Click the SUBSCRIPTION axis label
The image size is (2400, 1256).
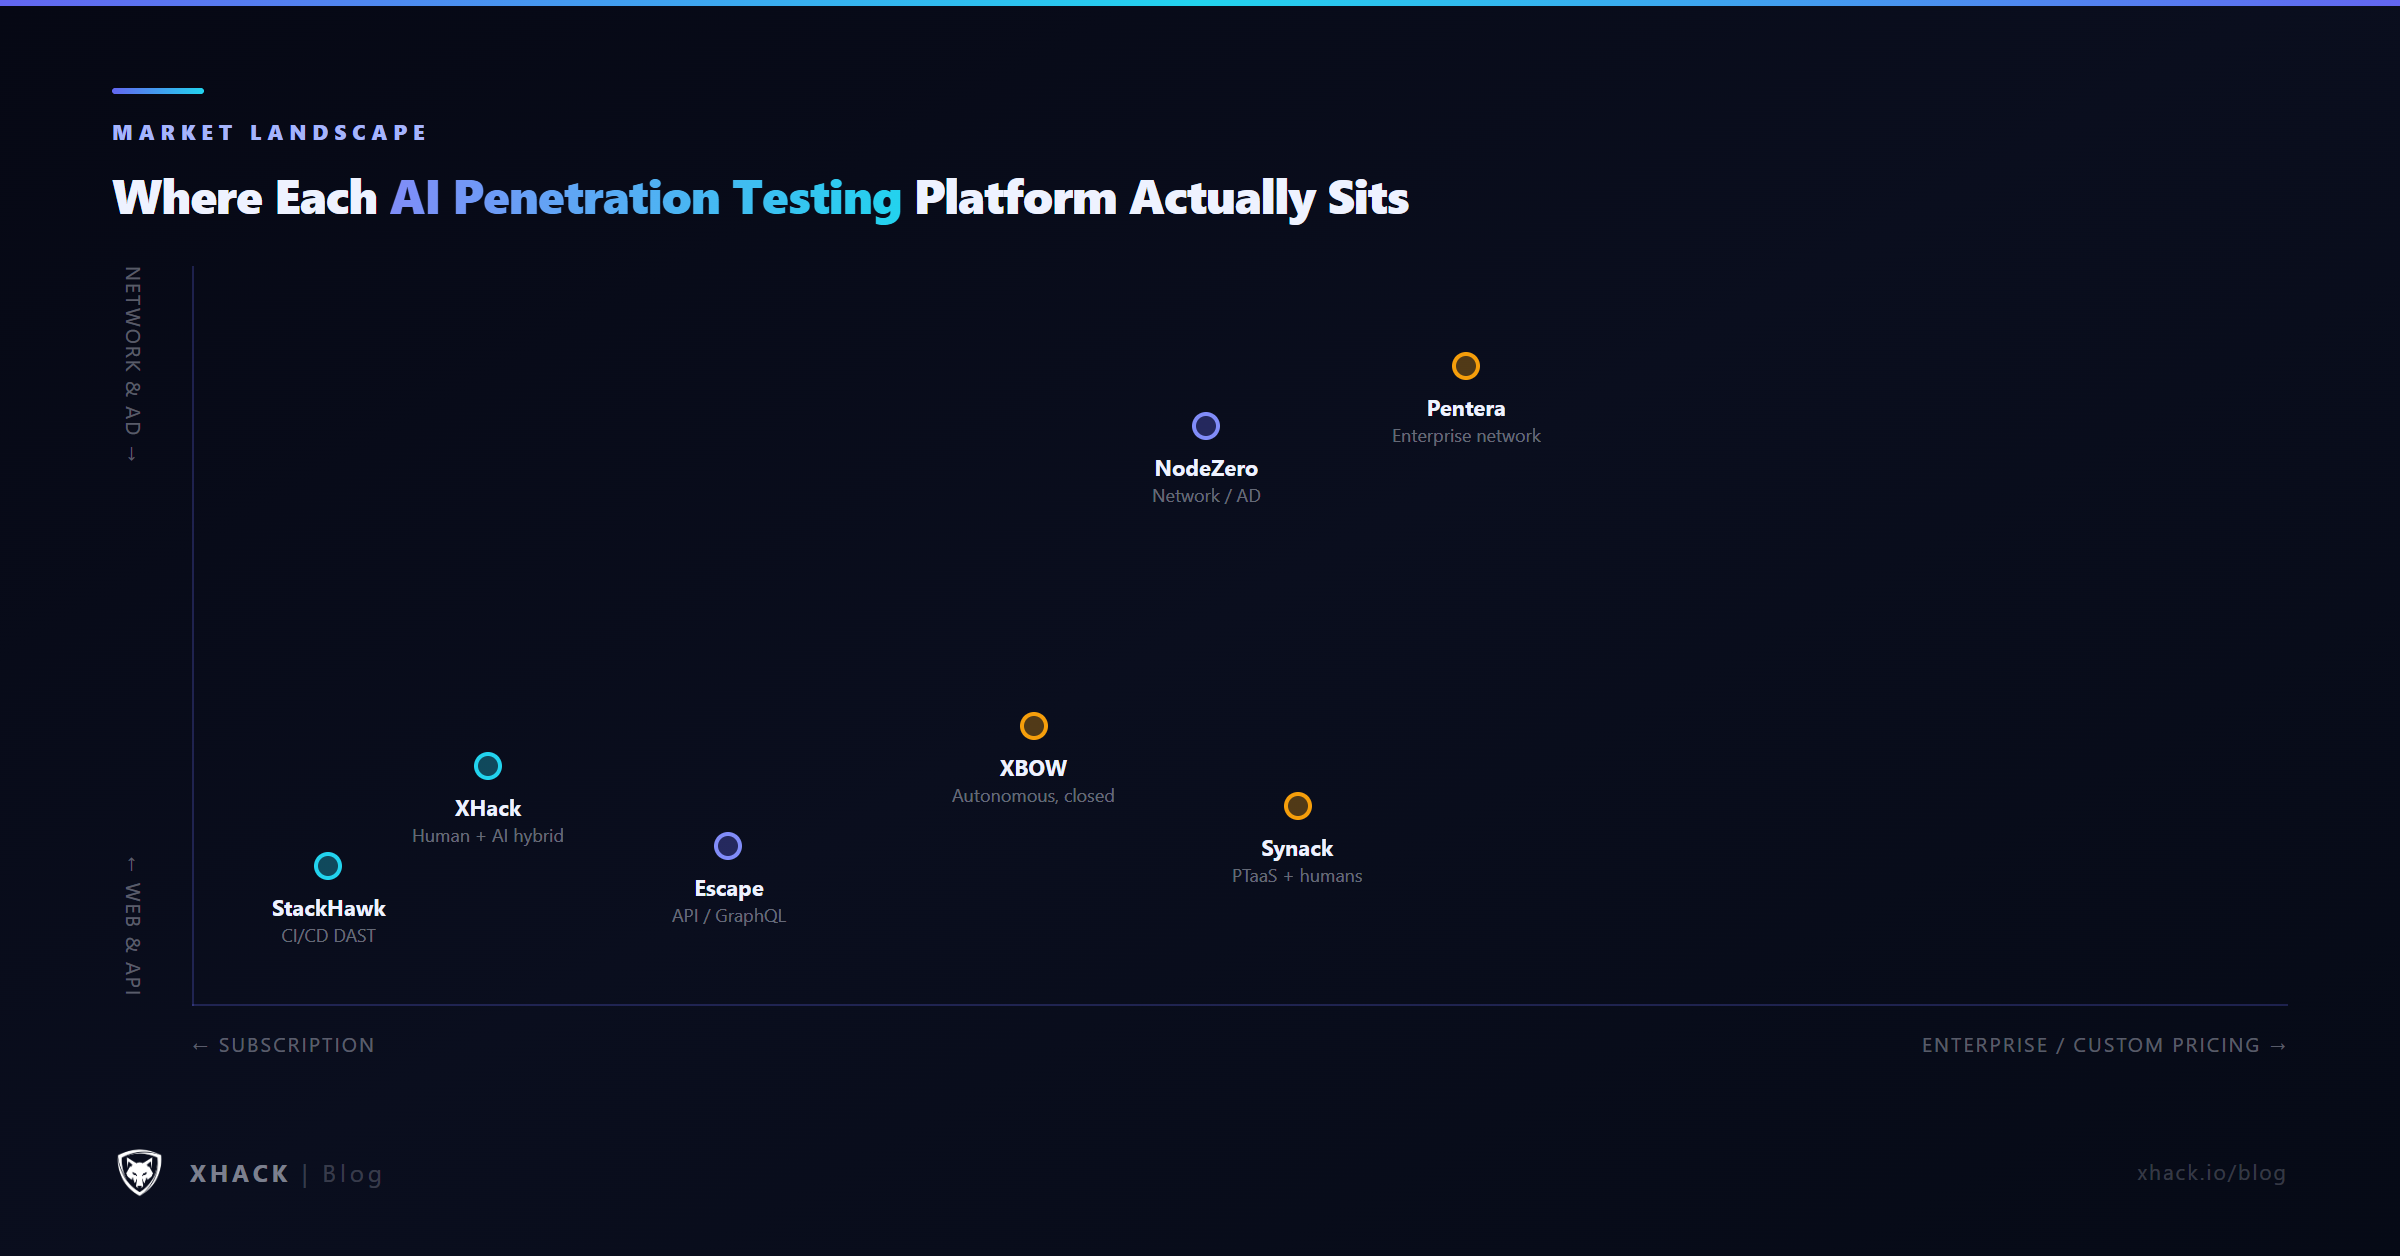[284, 1046]
